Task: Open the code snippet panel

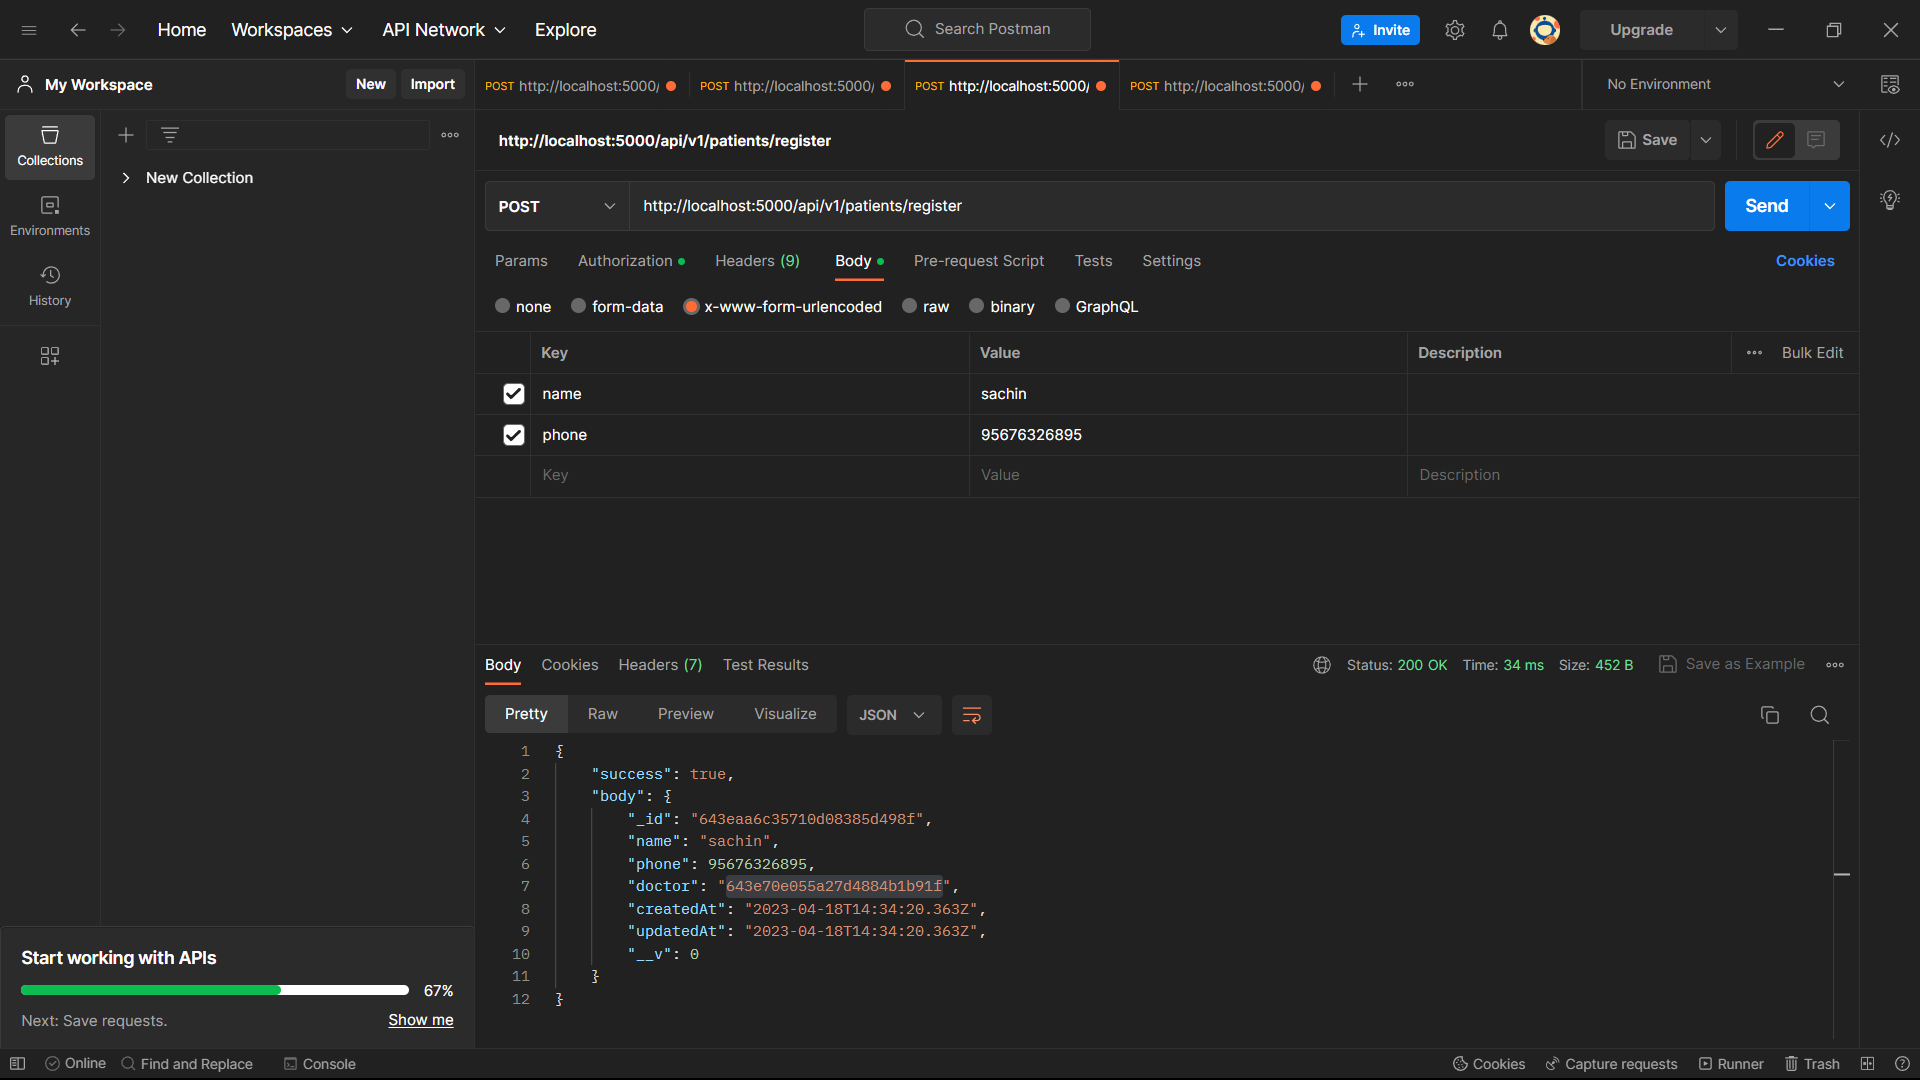Action: coord(1890,140)
